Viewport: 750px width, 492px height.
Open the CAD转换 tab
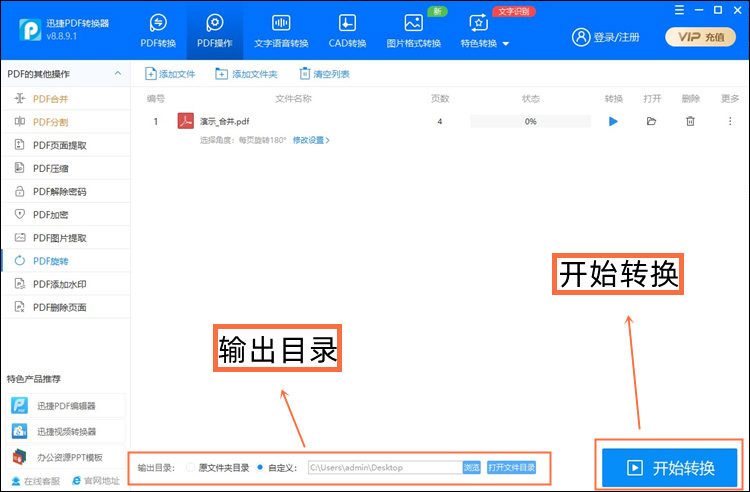(x=347, y=31)
